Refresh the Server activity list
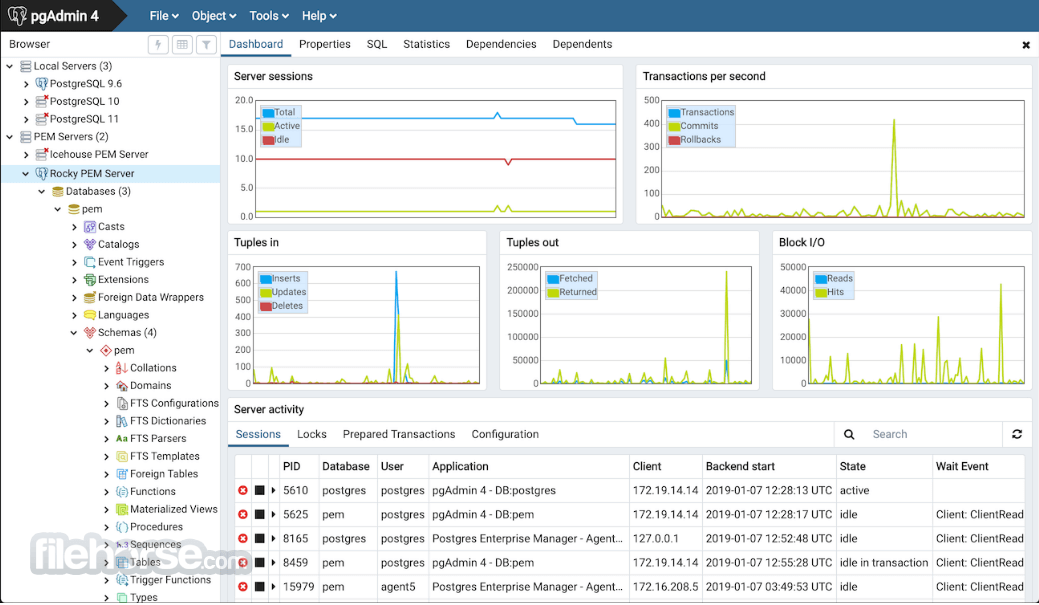Viewport: 1039px width, 605px height. (x=1016, y=434)
